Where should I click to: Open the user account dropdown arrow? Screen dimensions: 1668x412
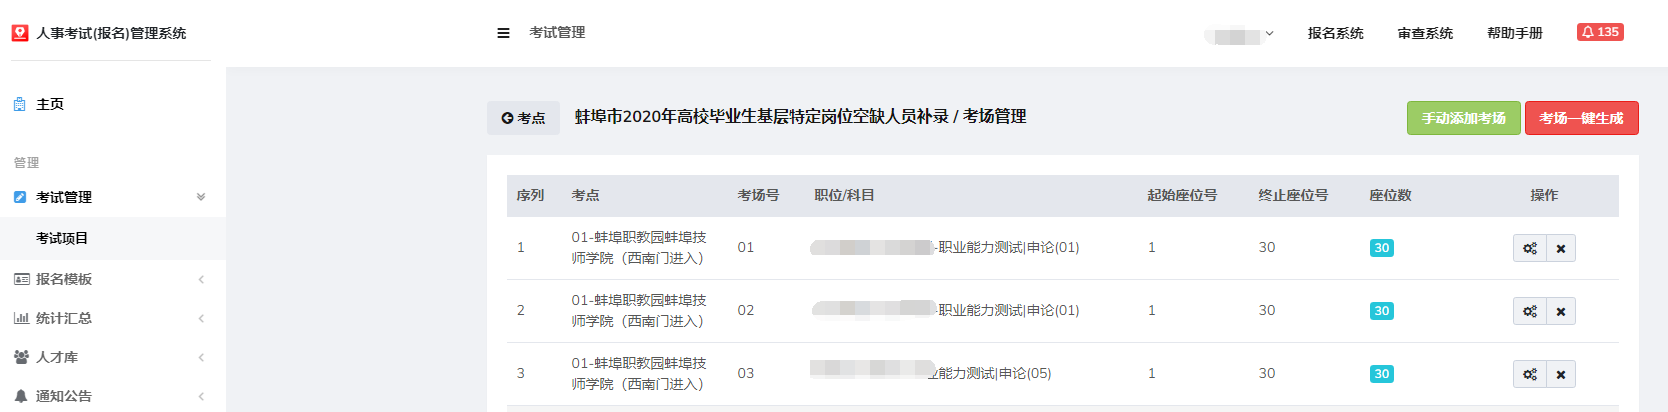pyautogui.click(x=1269, y=33)
